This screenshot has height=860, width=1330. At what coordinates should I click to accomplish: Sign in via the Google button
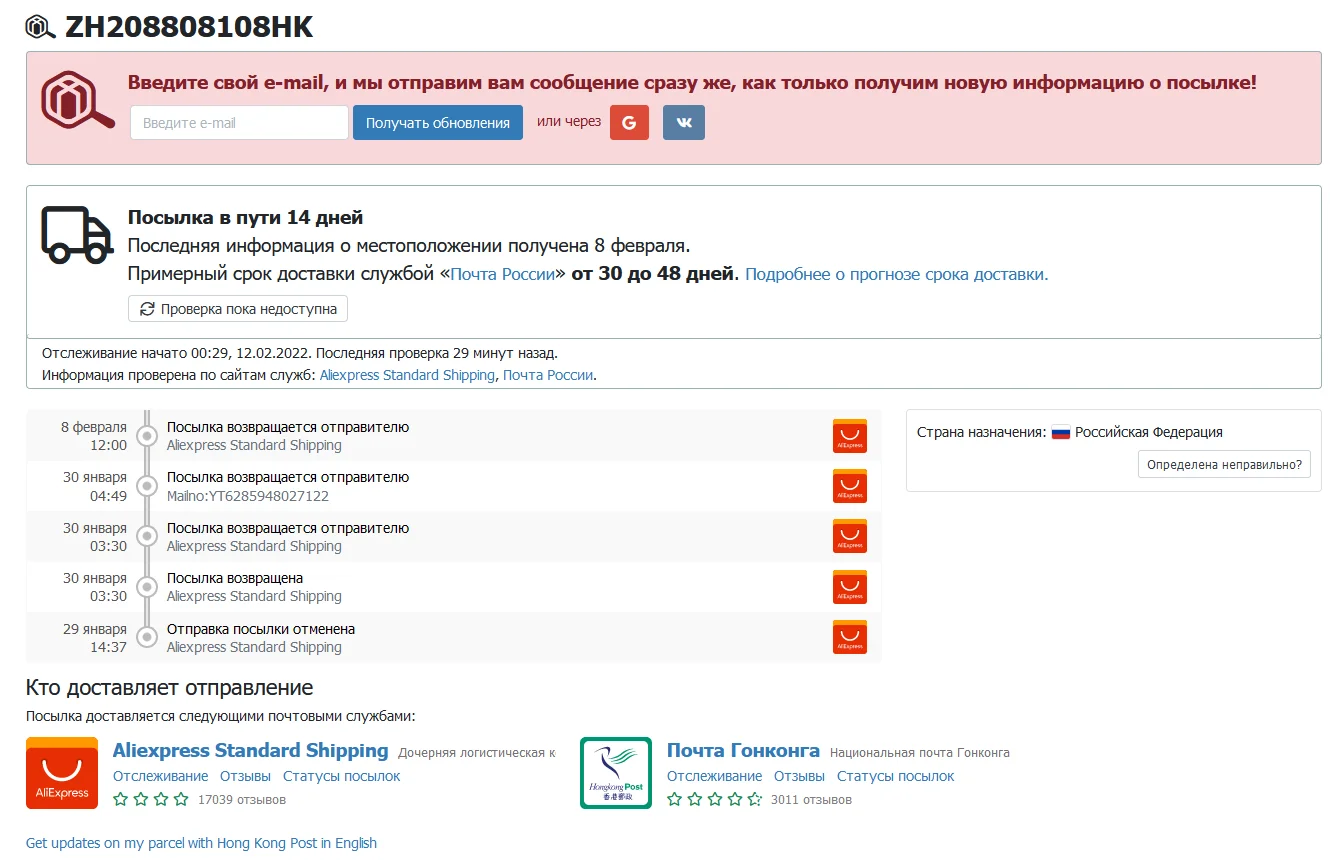[629, 123]
